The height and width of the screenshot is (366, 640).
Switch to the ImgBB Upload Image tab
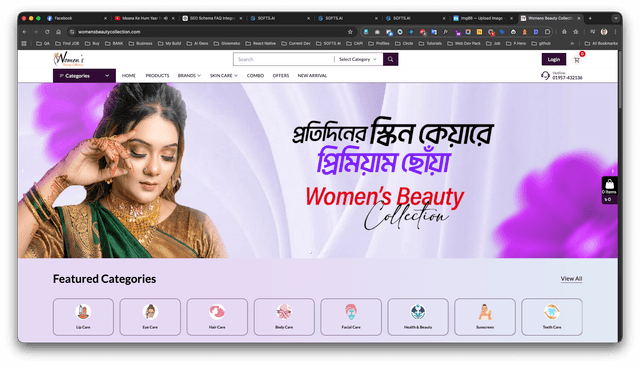coord(483,18)
